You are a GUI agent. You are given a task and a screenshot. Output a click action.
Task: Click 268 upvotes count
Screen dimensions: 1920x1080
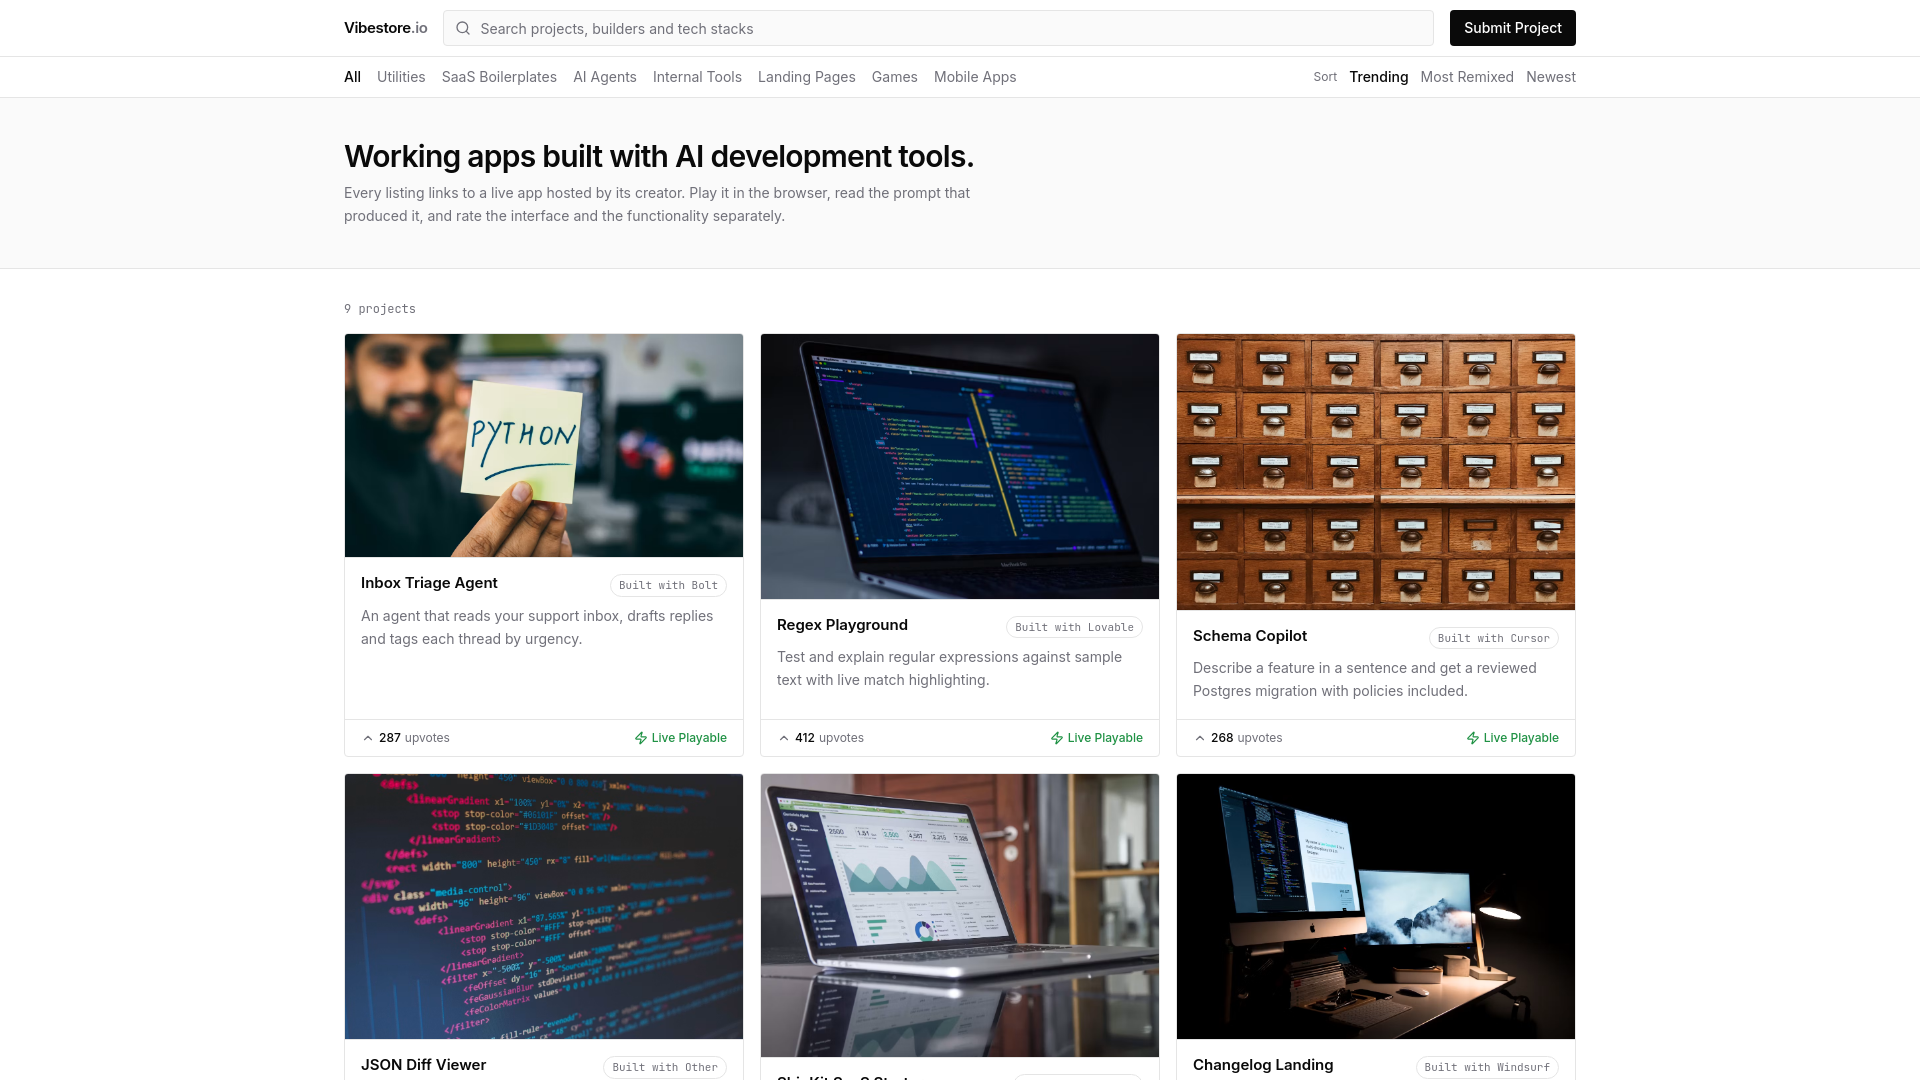pyautogui.click(x=1246, y=738)
